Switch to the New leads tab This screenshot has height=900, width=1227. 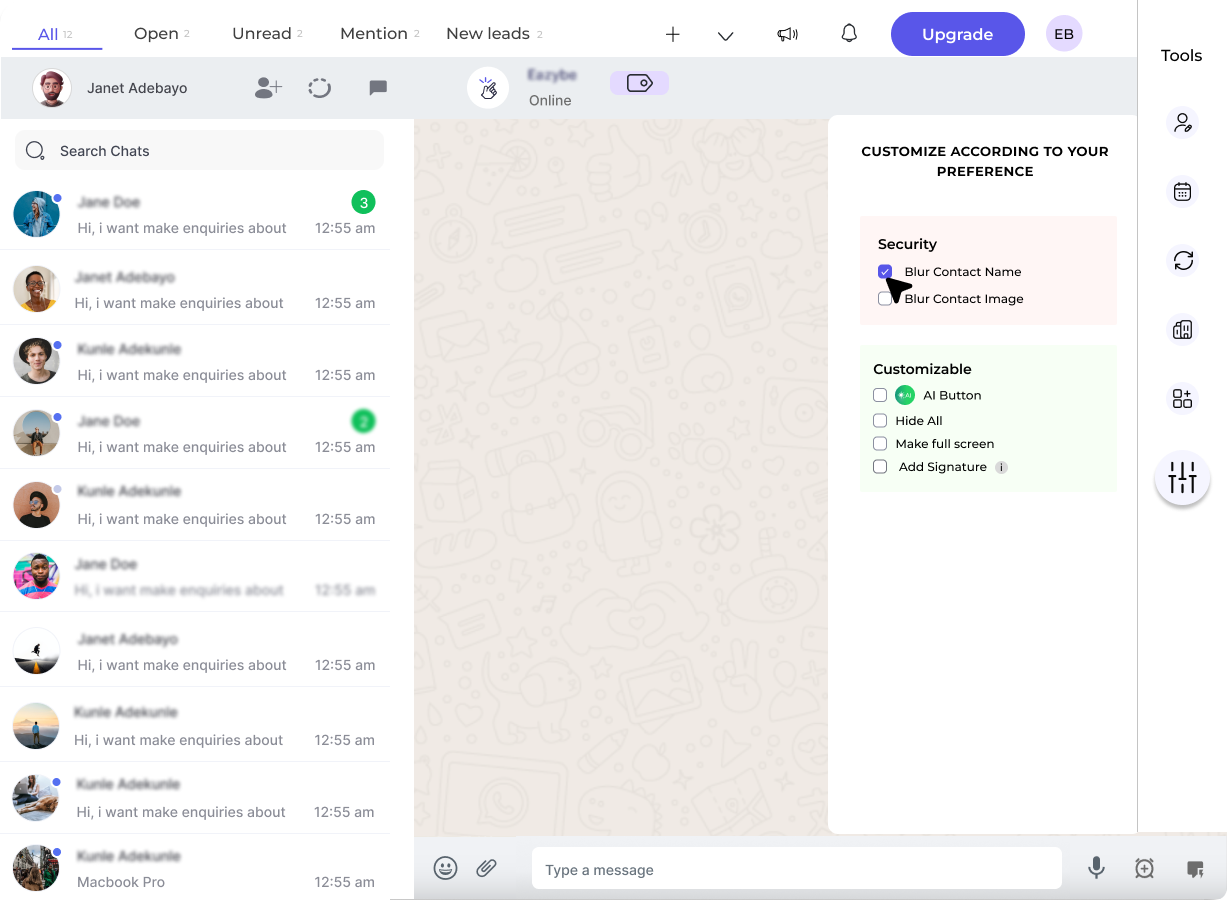(x=494, y=34)
